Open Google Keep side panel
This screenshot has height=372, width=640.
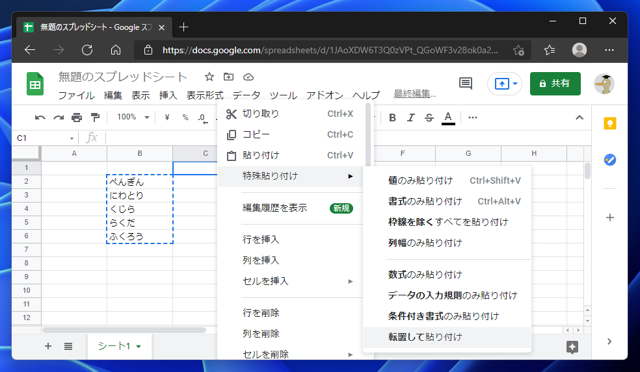click(610, 123)
